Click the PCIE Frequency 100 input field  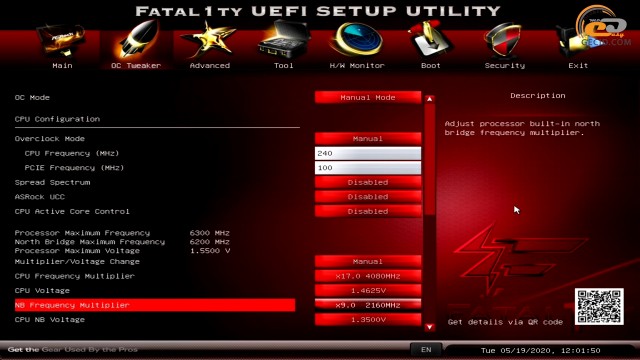pyautogui.click(x=368, y=168)
